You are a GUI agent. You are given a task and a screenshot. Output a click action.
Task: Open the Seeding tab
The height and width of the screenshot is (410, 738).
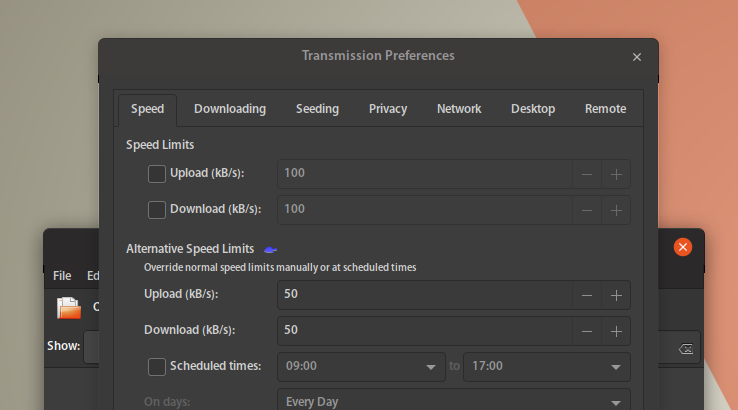click(x=317, y=109)
